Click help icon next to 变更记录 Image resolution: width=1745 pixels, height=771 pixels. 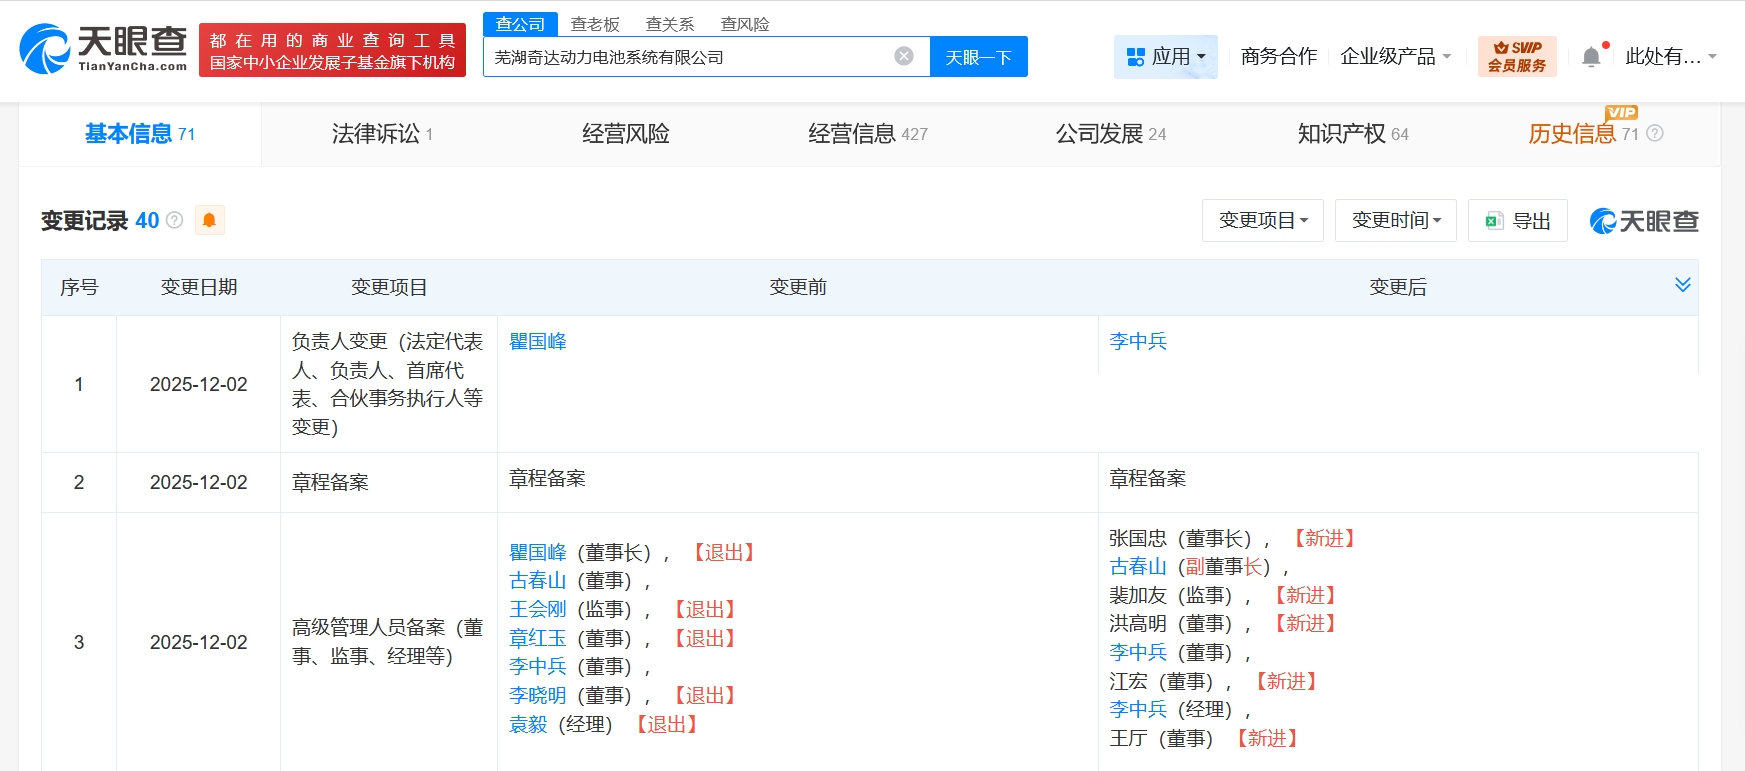[x=175, y=220]
